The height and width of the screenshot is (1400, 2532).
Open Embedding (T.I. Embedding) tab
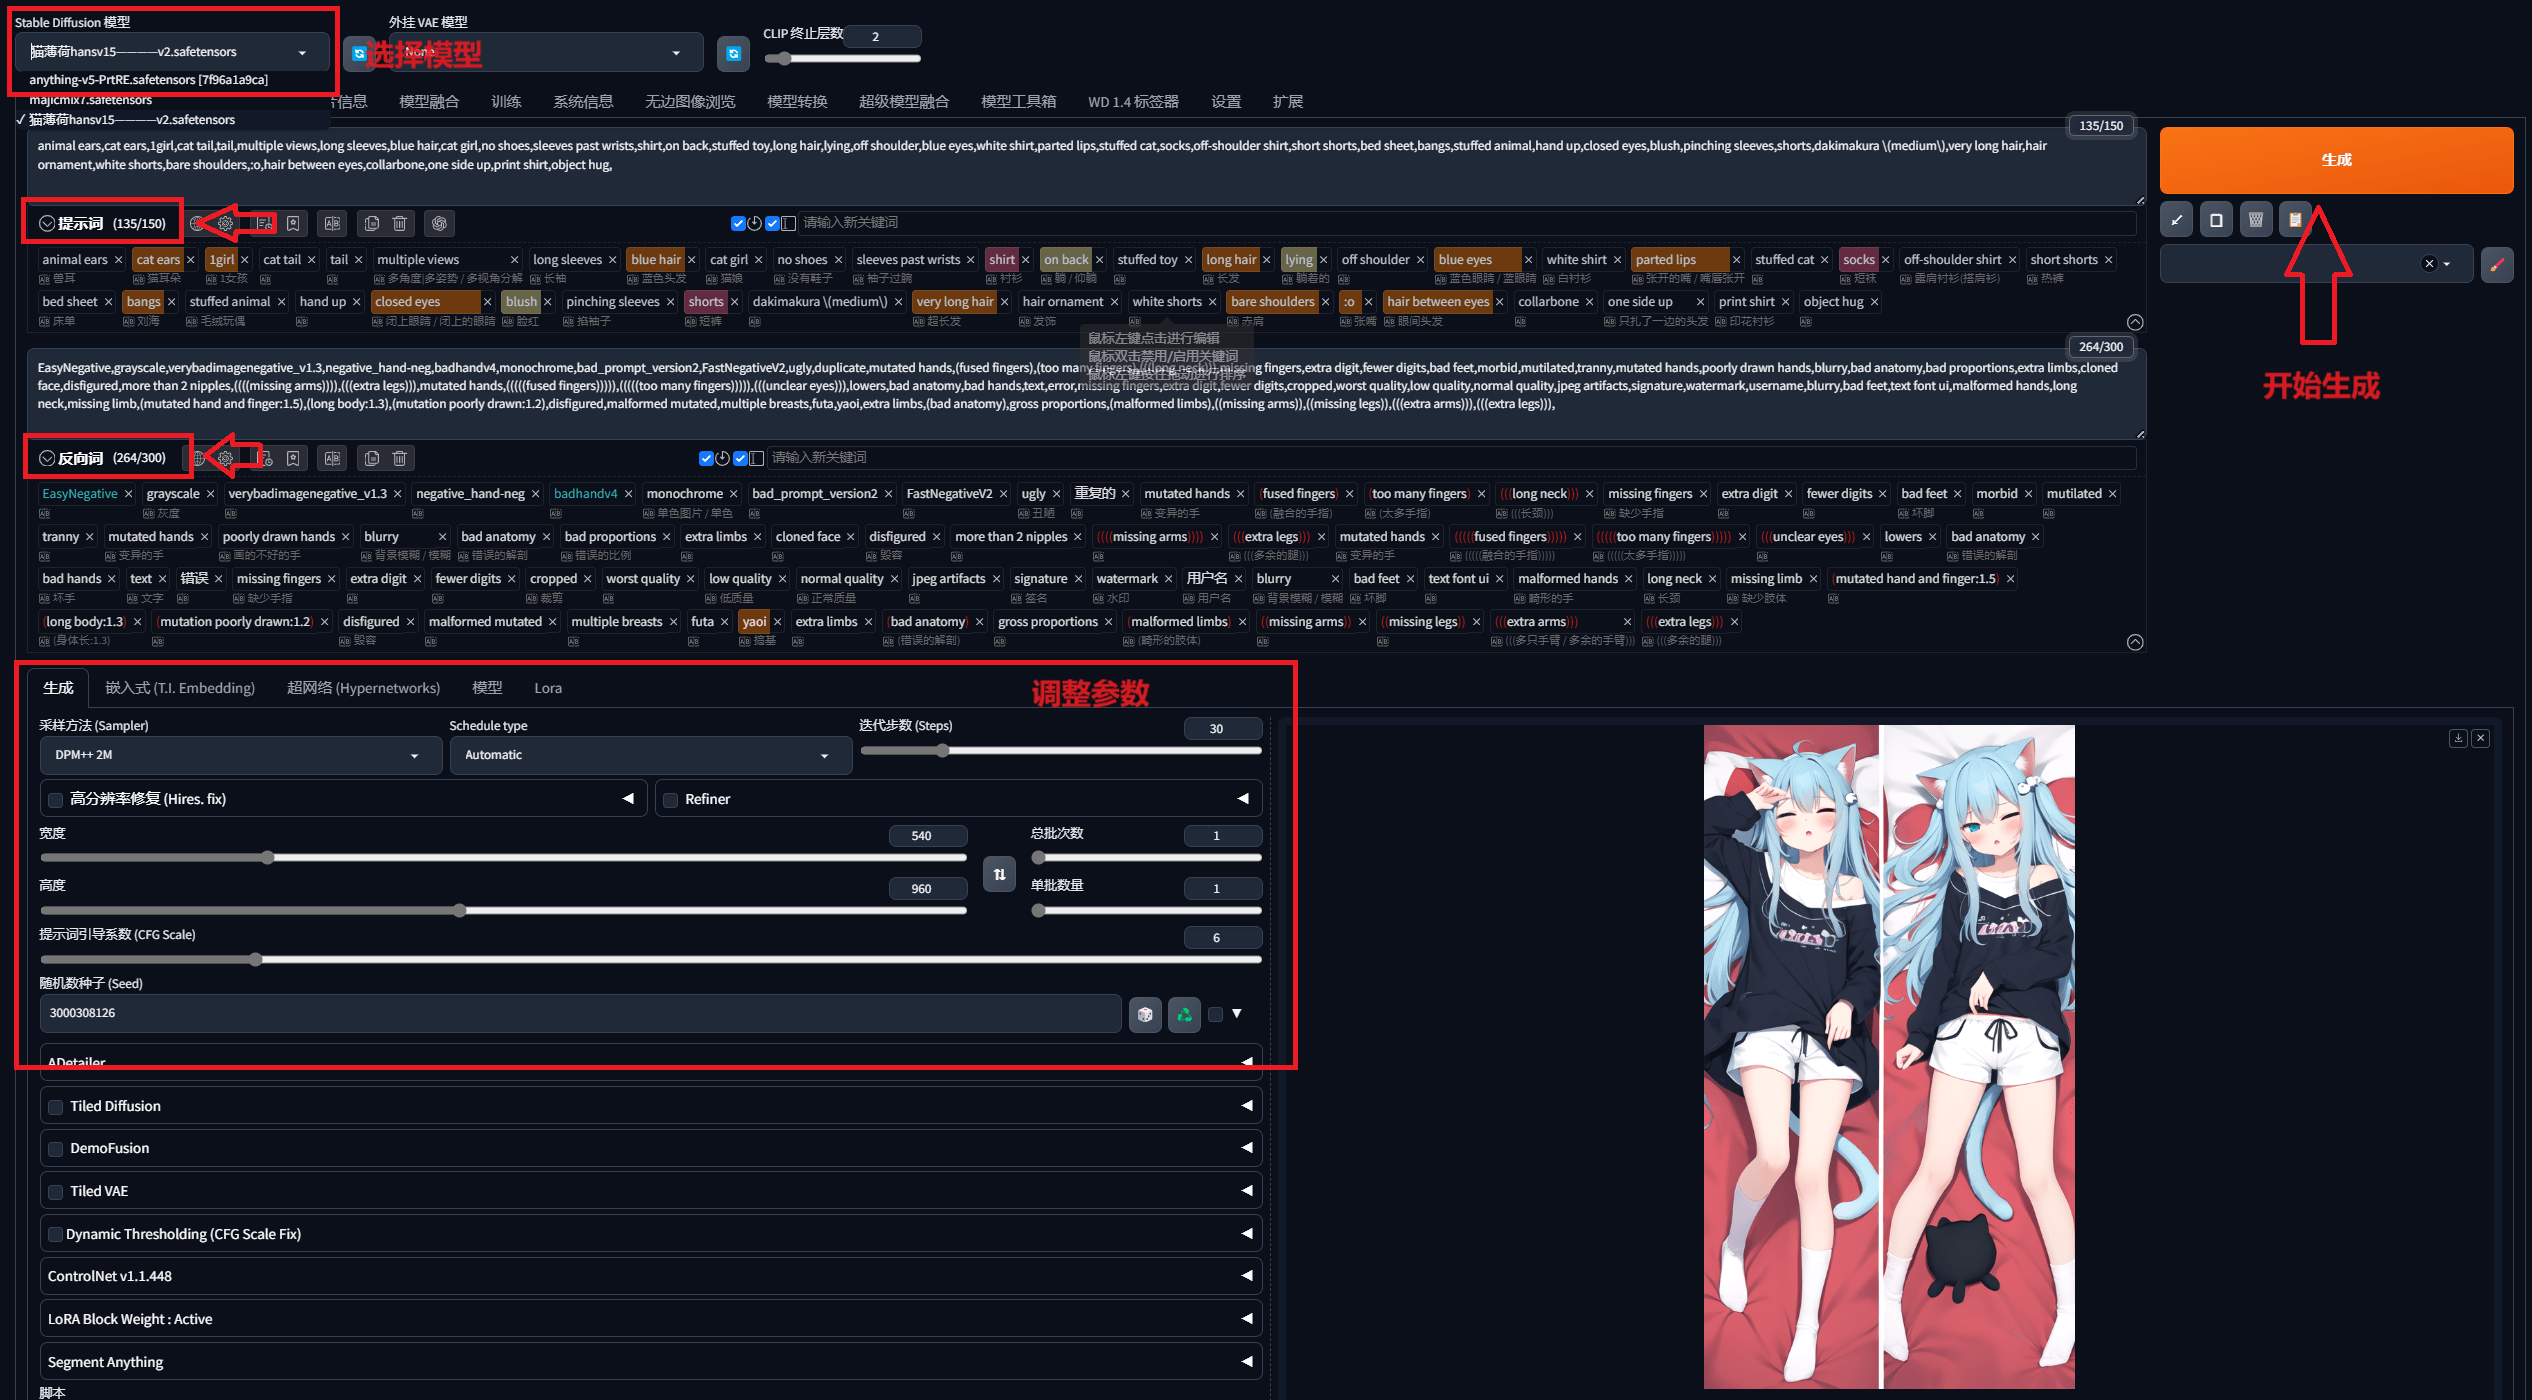coord(180,688)
